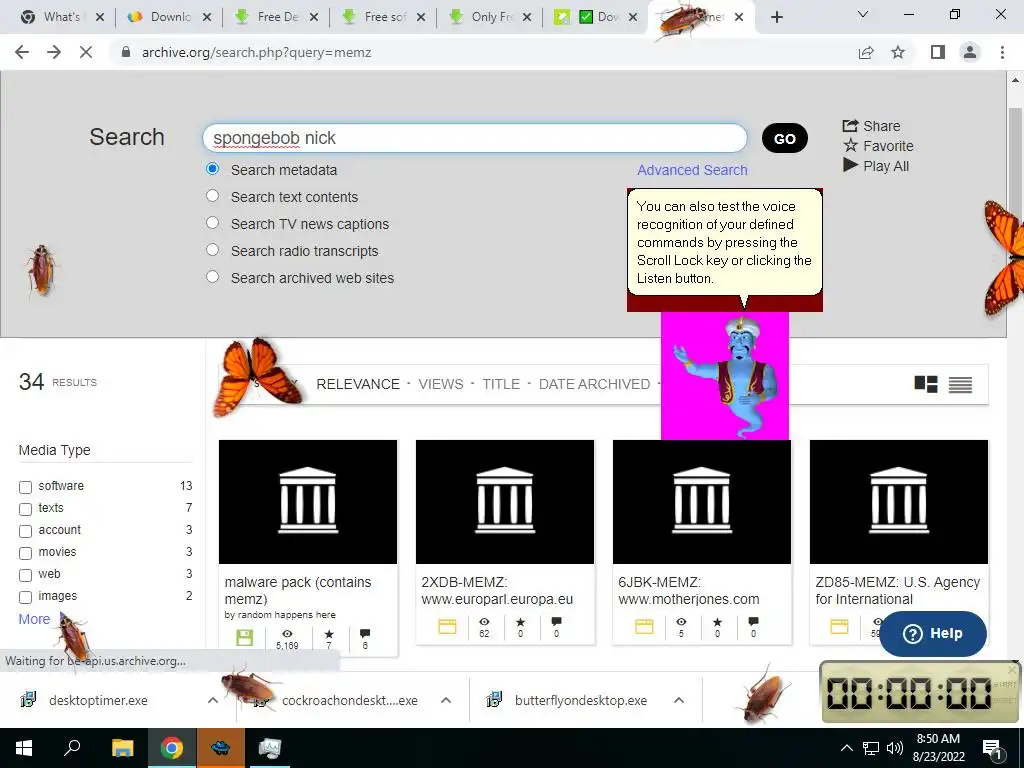
Task: Check the movies media type filter
Action: coord(25,553)
